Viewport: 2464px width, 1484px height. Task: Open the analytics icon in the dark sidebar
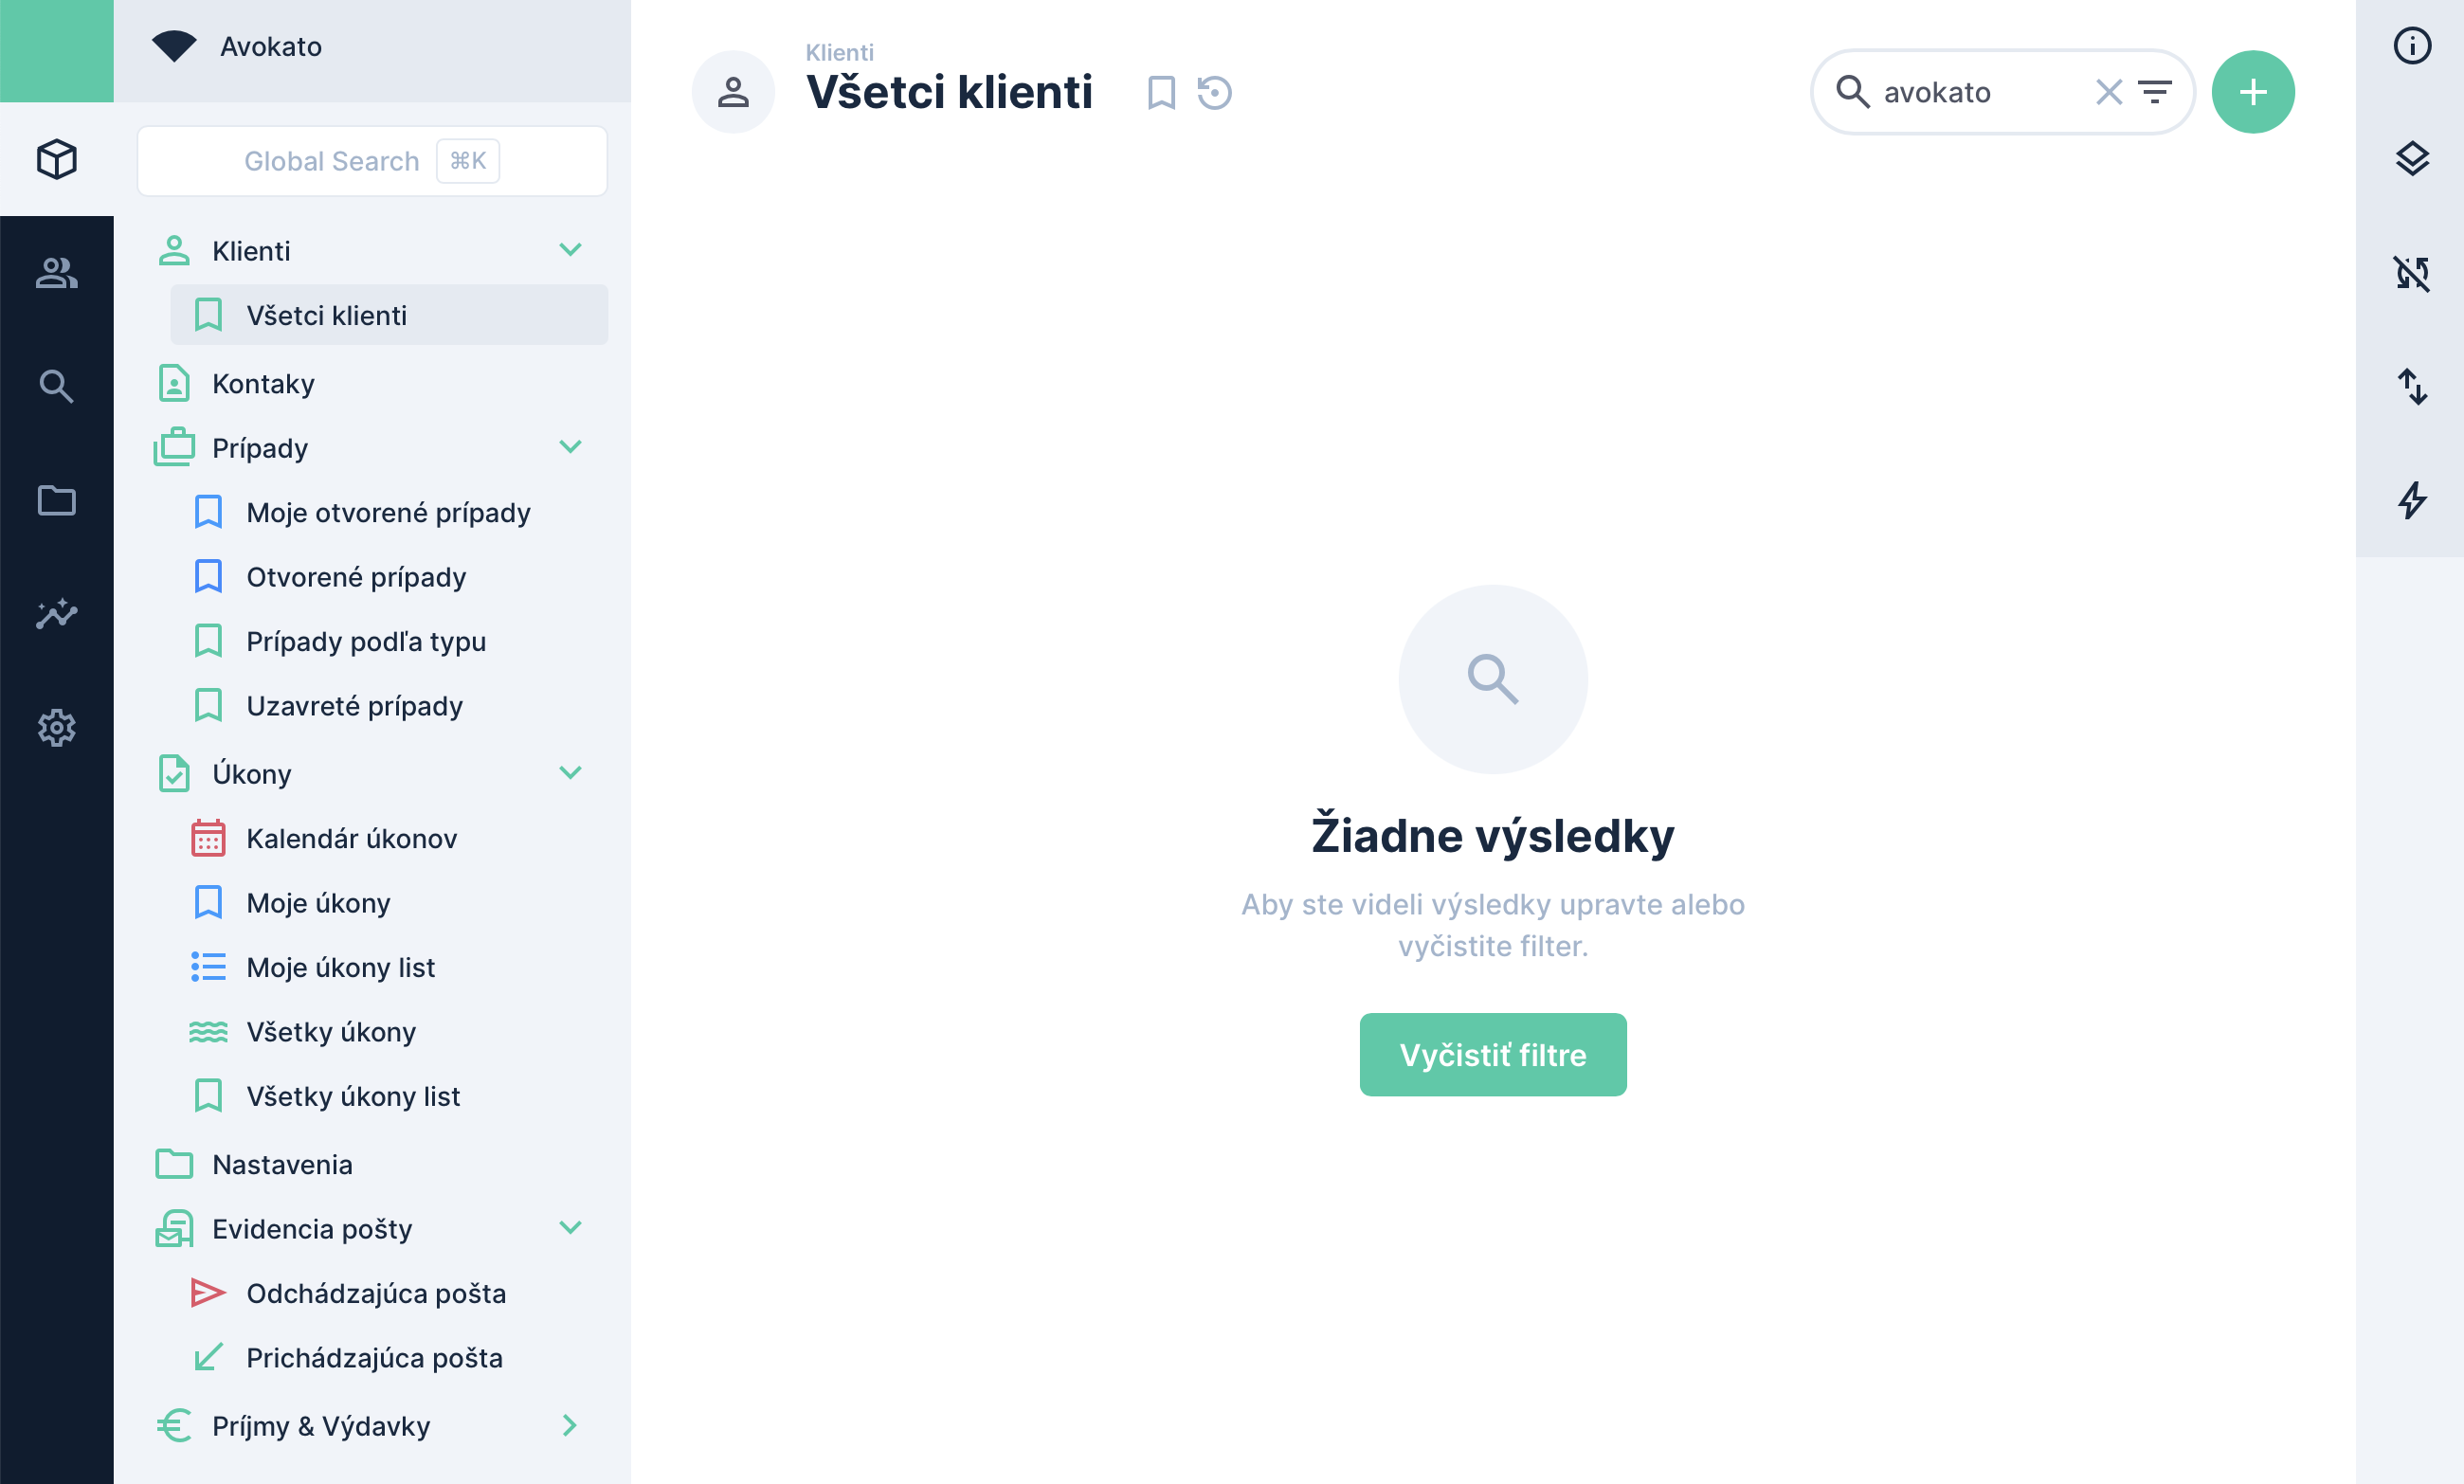point(56,614)
